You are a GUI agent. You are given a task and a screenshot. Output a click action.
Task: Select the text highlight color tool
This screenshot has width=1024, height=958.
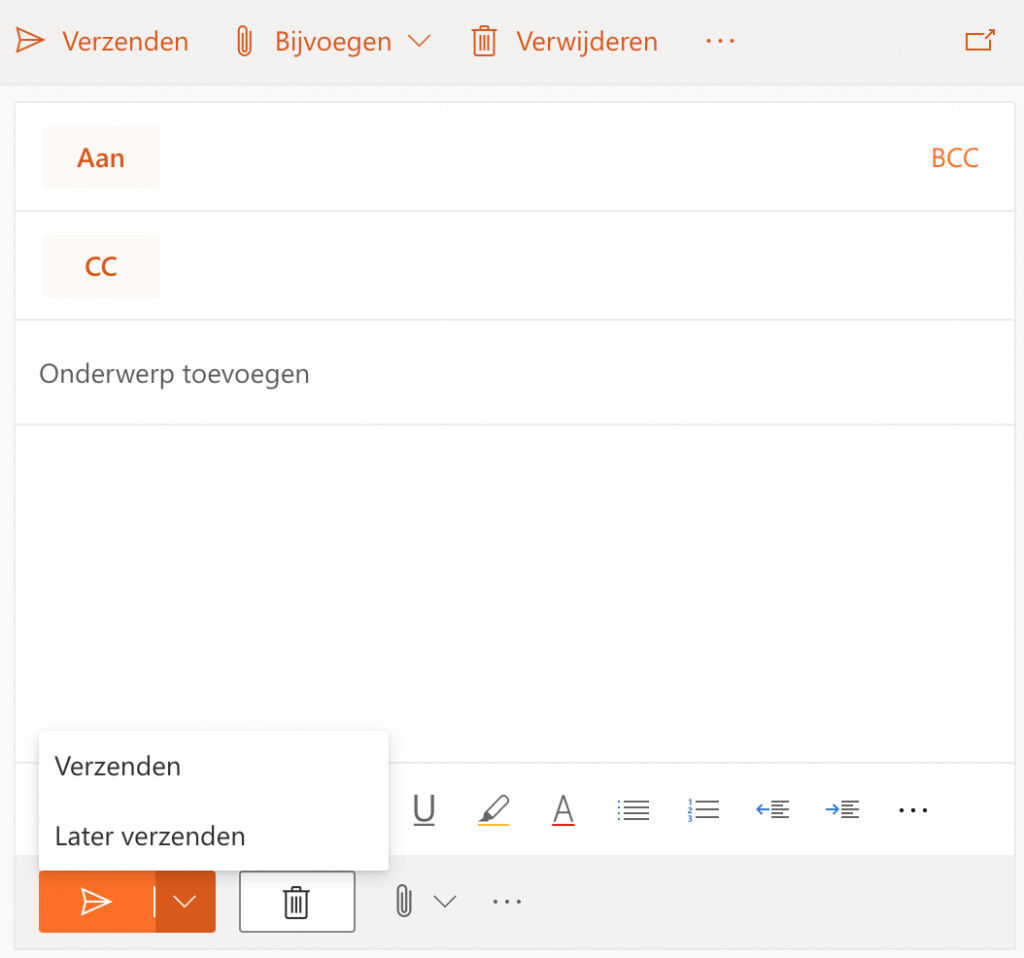click(494, 810)
